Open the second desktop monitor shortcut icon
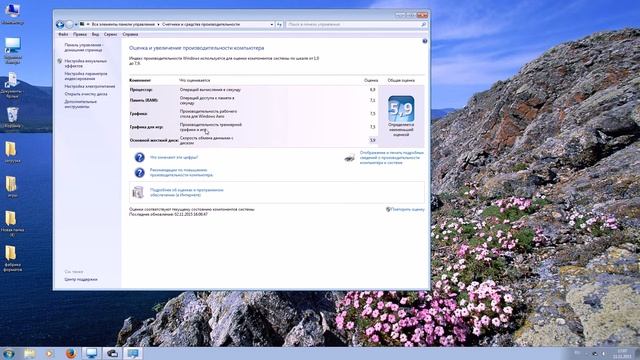640x360 pixels. [12, 50]
